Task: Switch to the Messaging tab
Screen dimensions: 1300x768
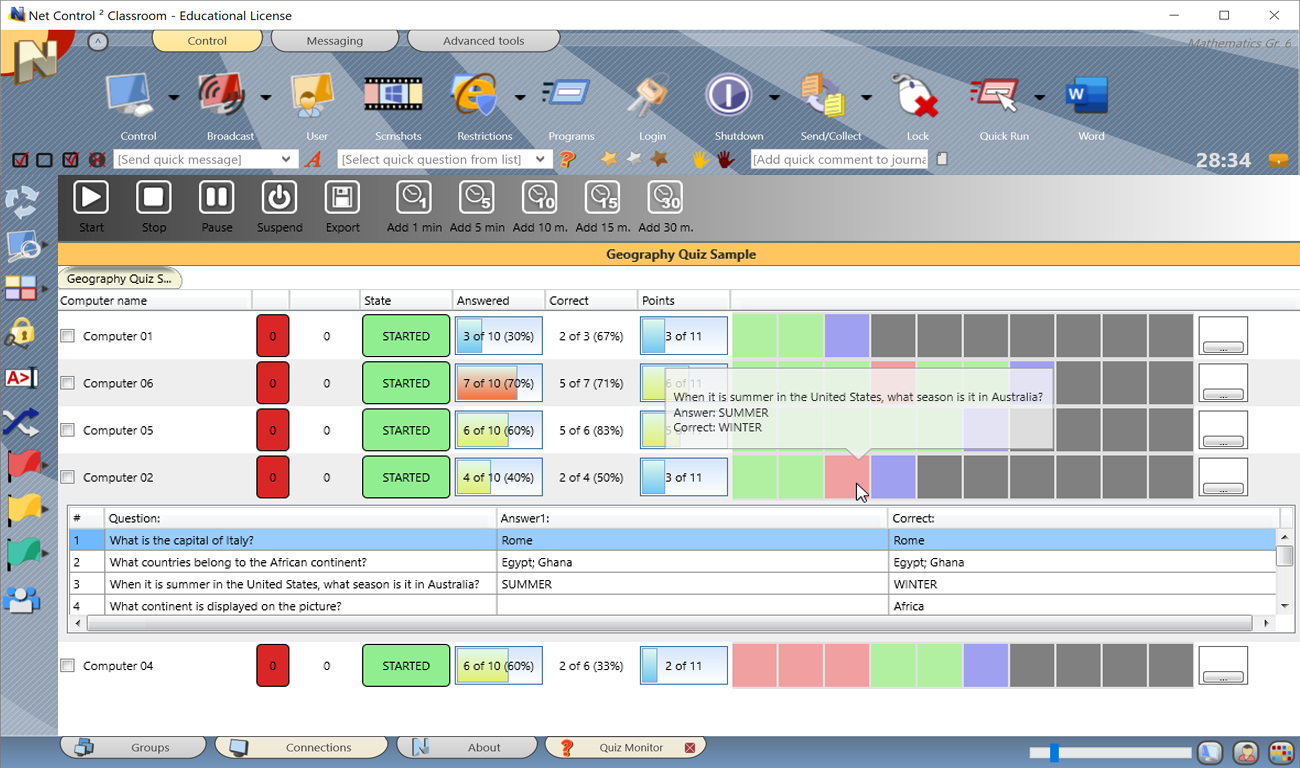Action: pos(335,41)
